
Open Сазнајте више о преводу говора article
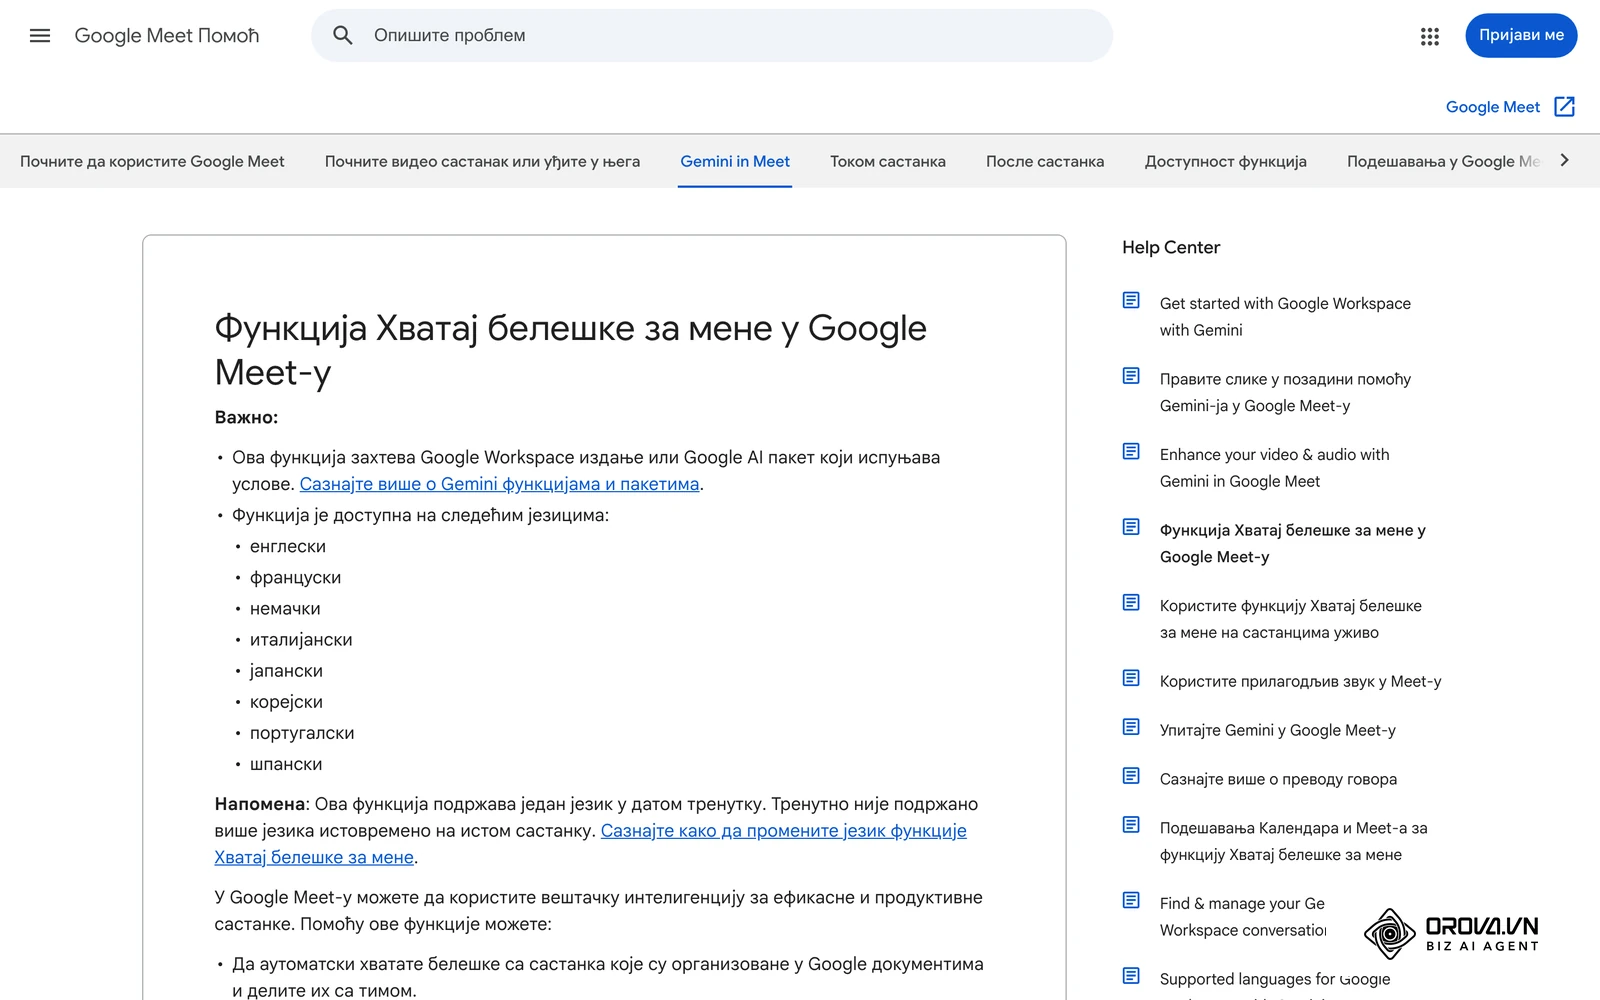[1278, 779]
